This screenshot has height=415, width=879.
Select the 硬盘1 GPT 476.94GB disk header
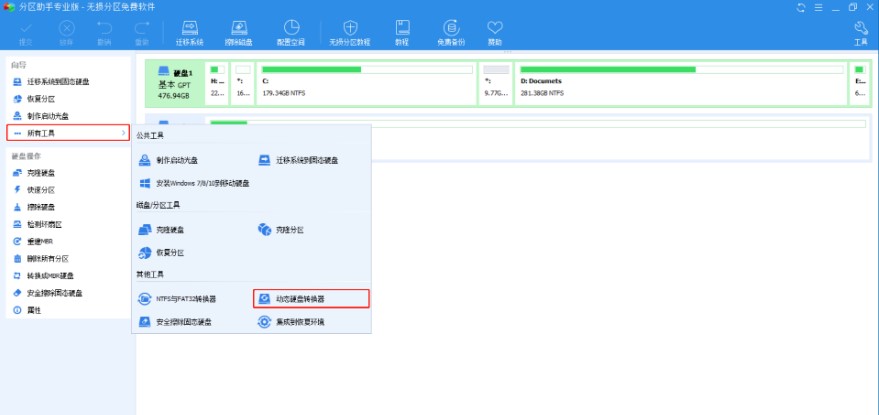[174, 82]
